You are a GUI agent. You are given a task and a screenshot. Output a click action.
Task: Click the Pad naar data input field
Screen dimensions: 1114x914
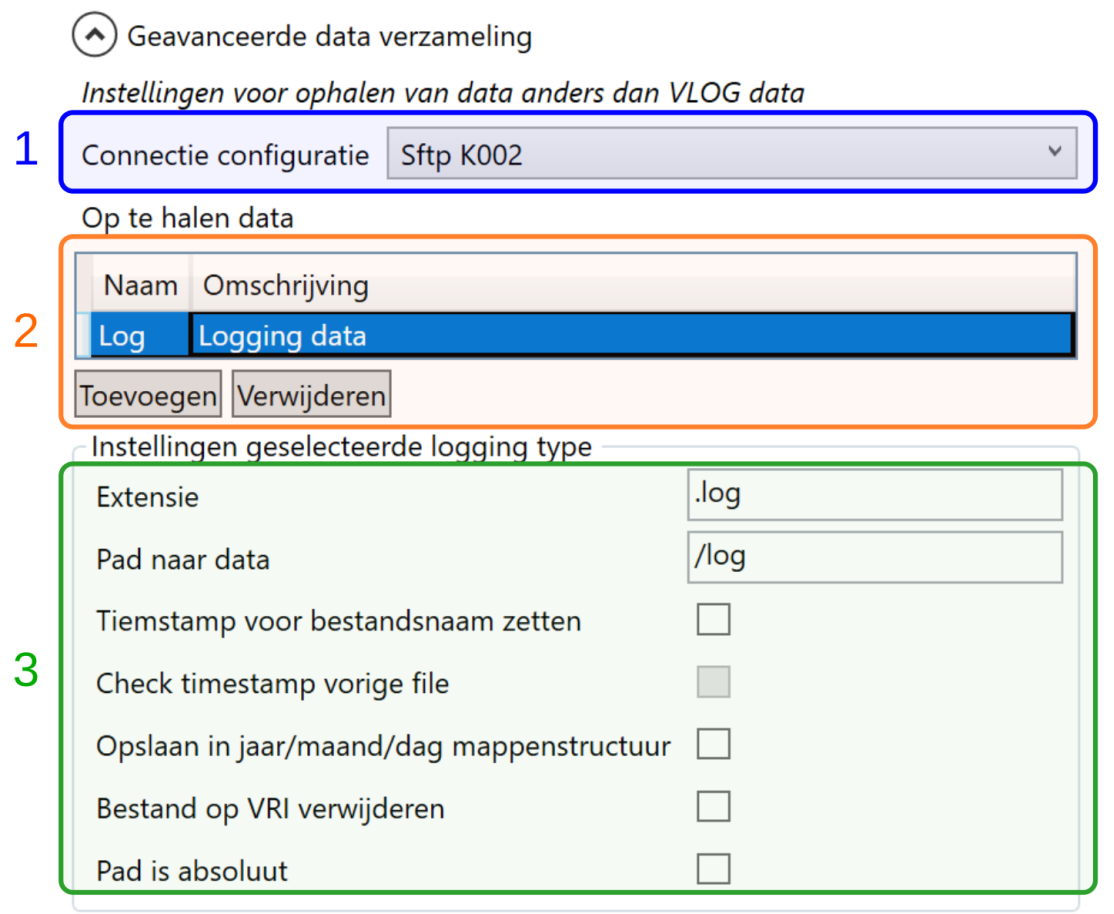[875, 557]
